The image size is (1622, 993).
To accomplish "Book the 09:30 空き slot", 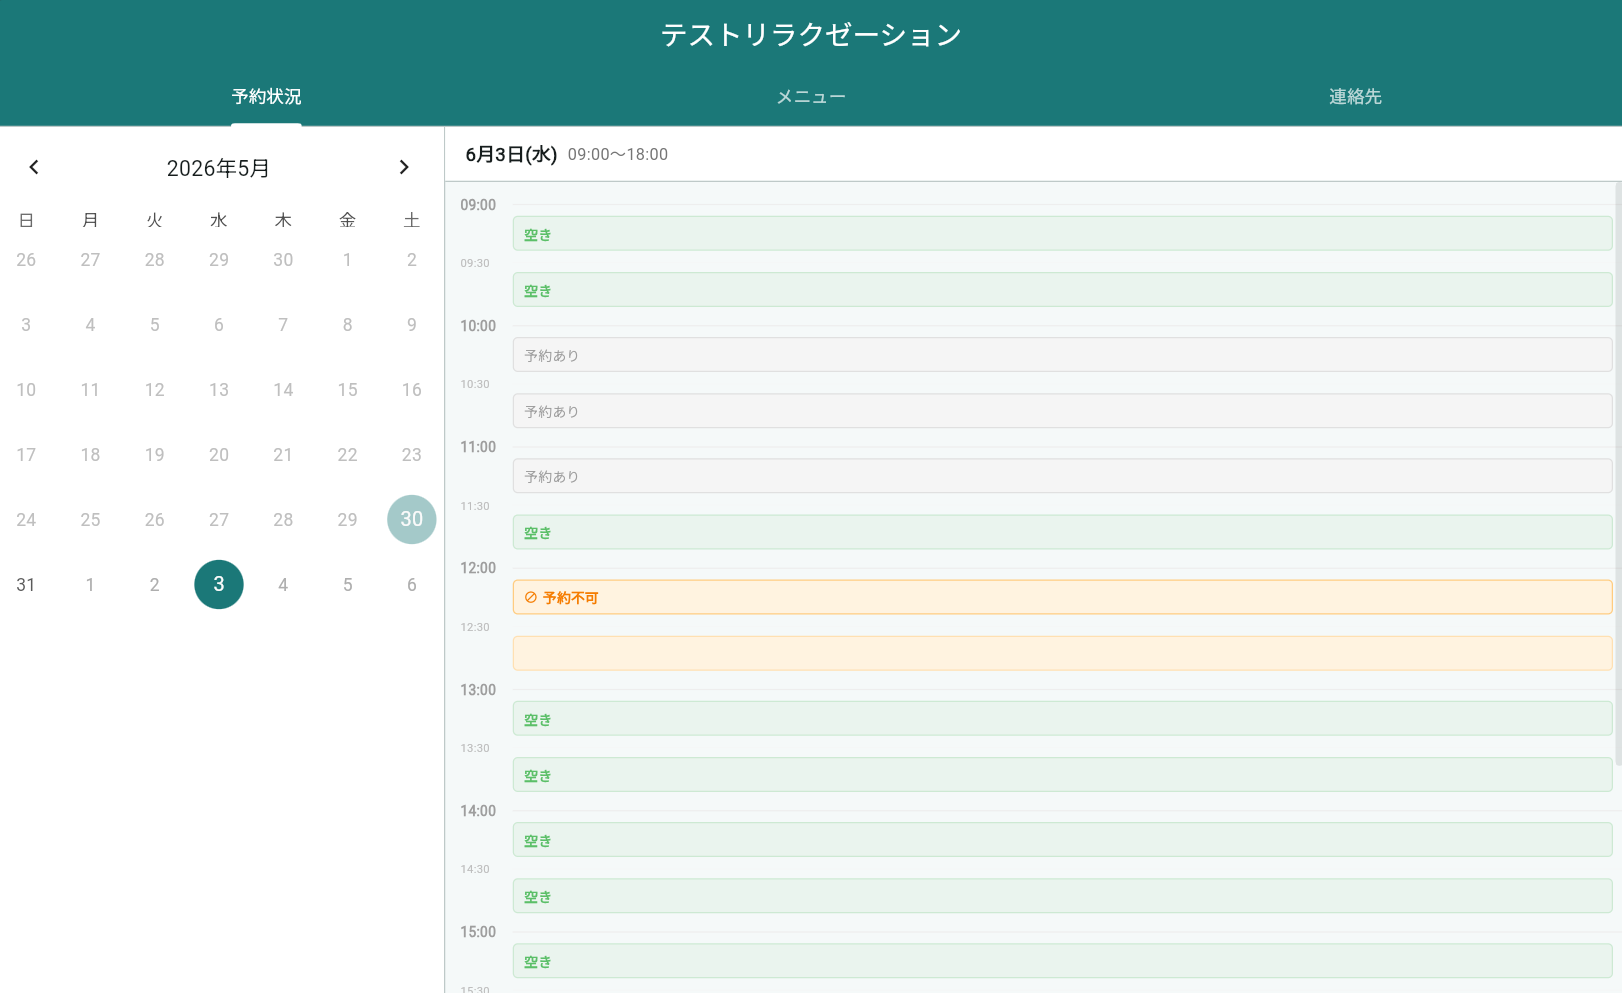I will (x=1062, y=290).
